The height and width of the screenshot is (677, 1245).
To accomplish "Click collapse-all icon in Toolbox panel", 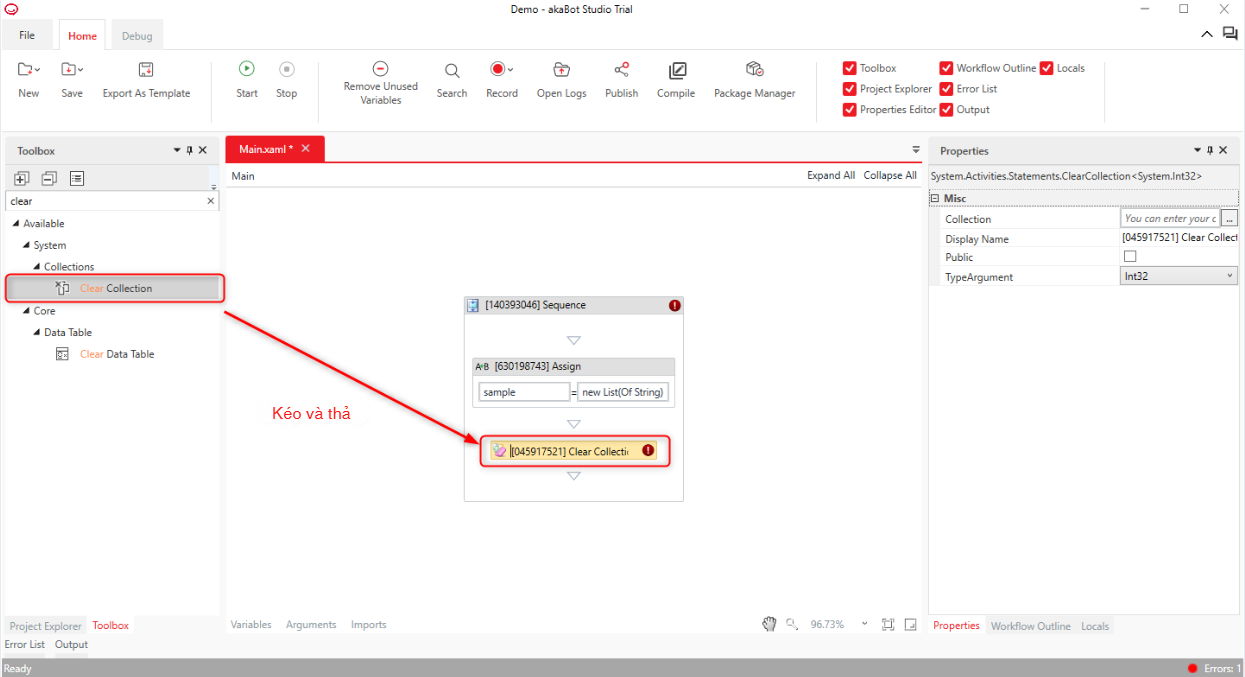I will click(x=49, y=178).
